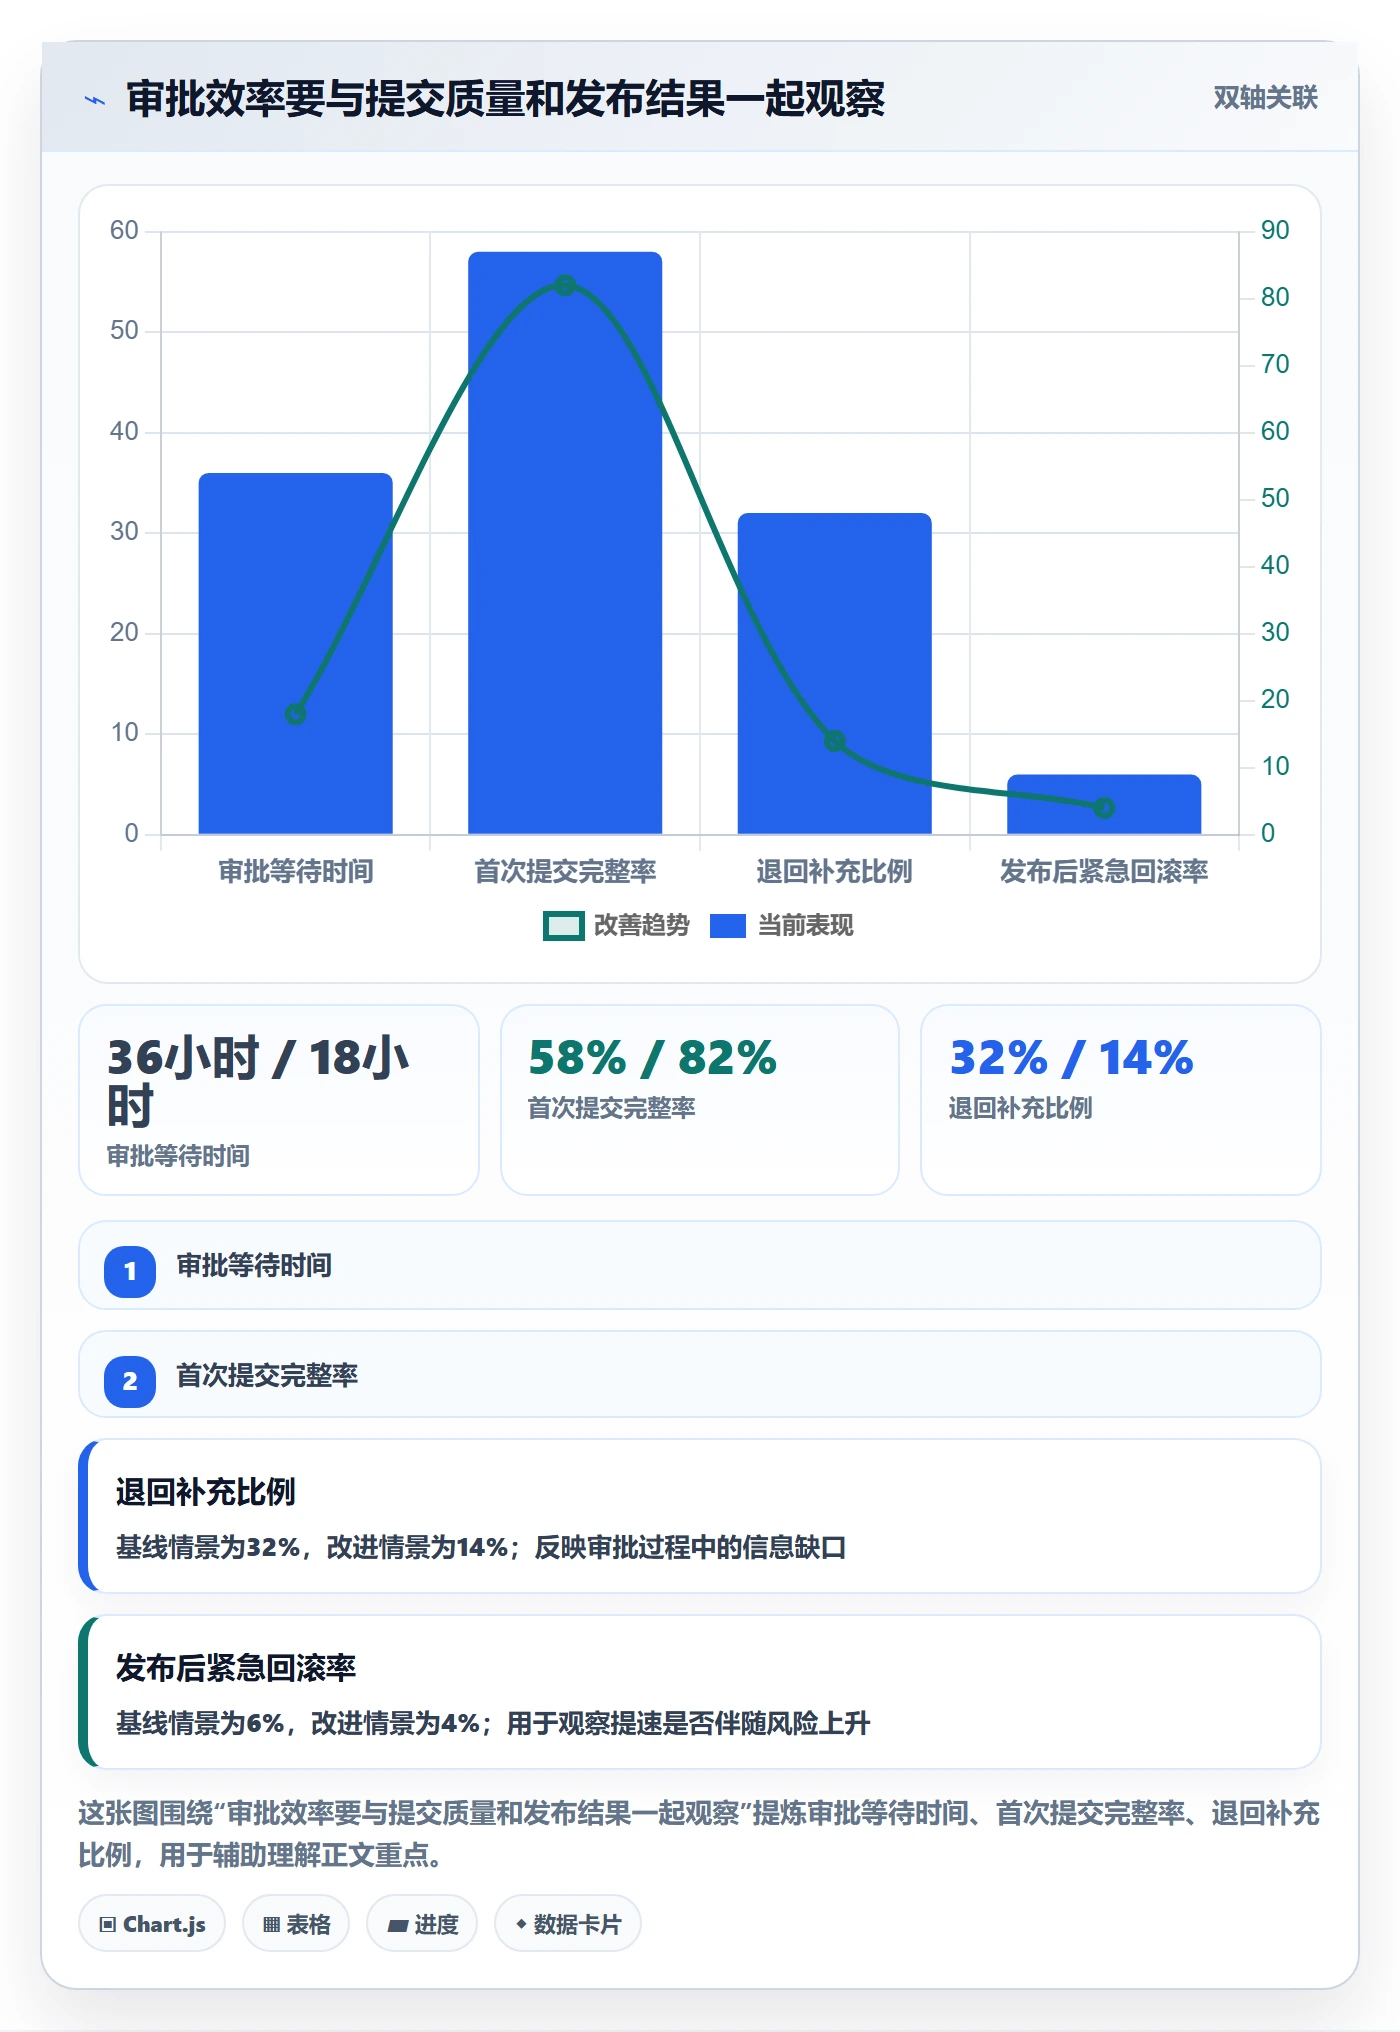Click the chart title 审批效率要与提交质量和发布结果一起观察
Image resolution: width=1400 pixels, height=2032 pixels.
(x=505, y=99)
